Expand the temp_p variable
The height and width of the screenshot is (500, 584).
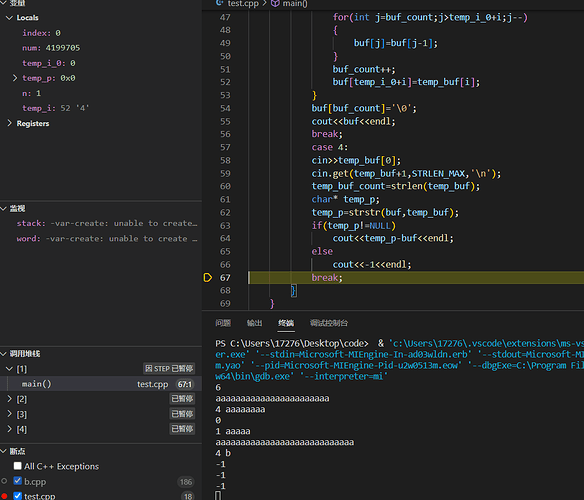pyautogui.click(x=15, y=78)
